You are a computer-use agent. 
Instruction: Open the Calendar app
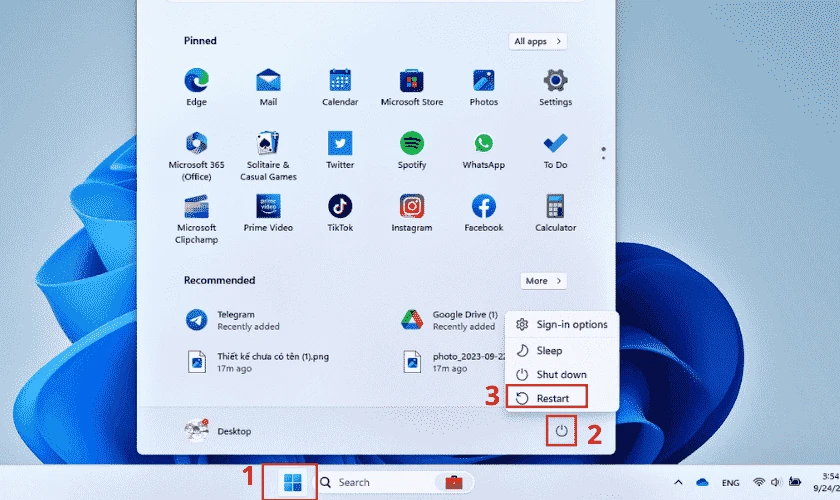[x=340, y=87]
